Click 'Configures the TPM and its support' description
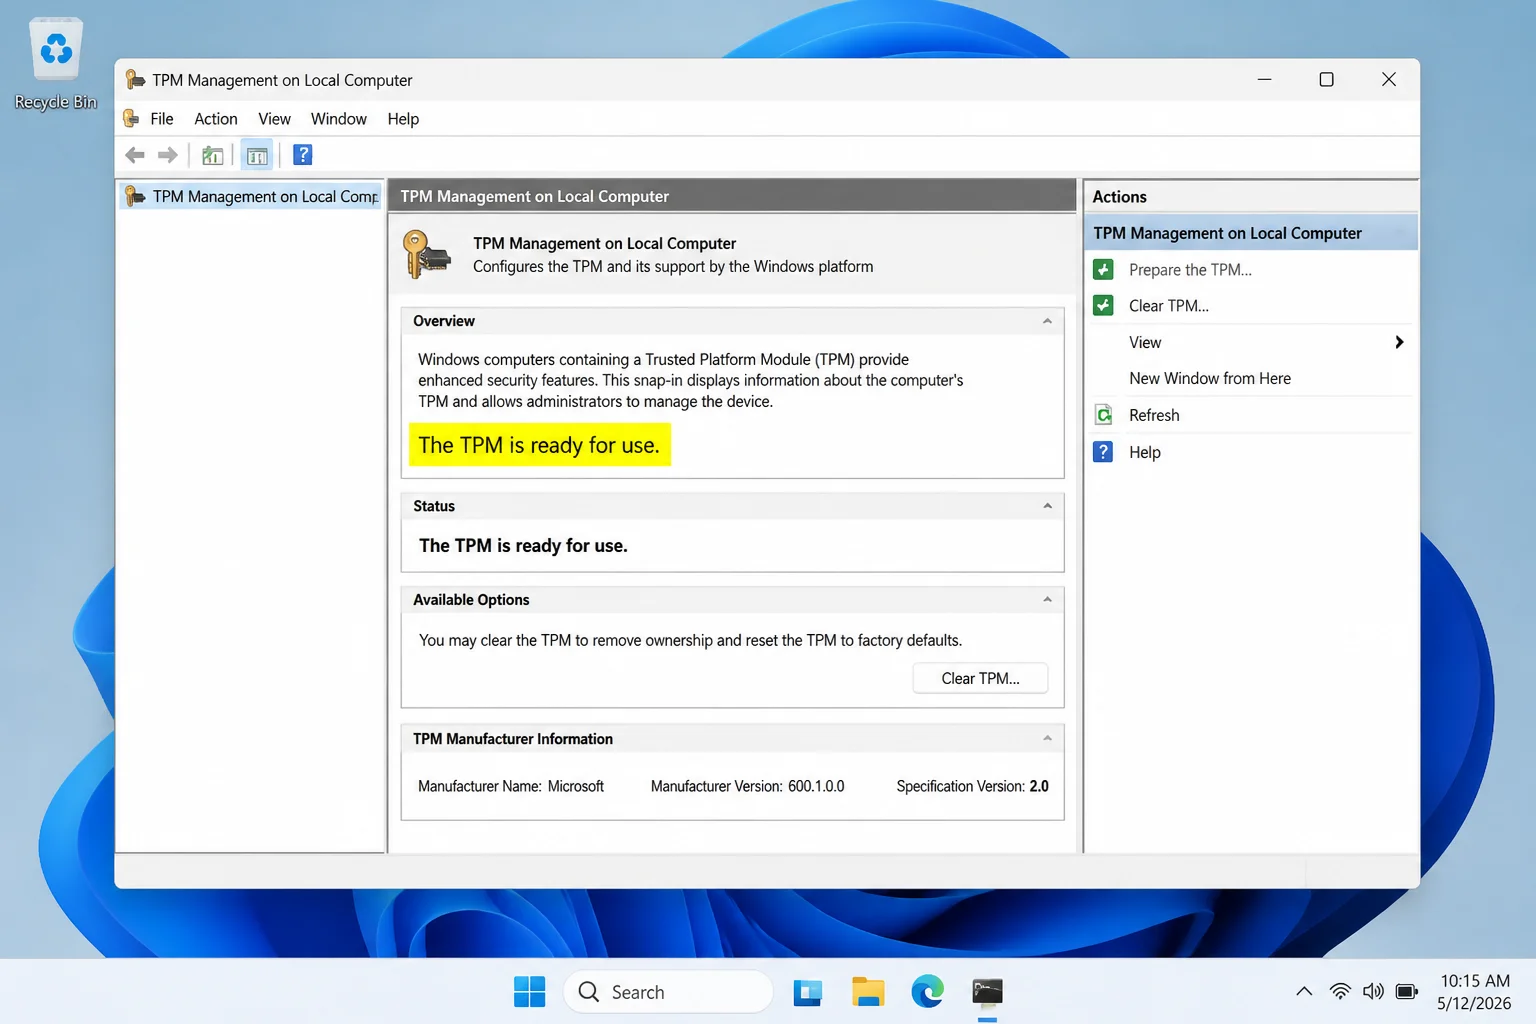Image resolution: width=1536 pixels, height=1024 pixels. point(673,267)
